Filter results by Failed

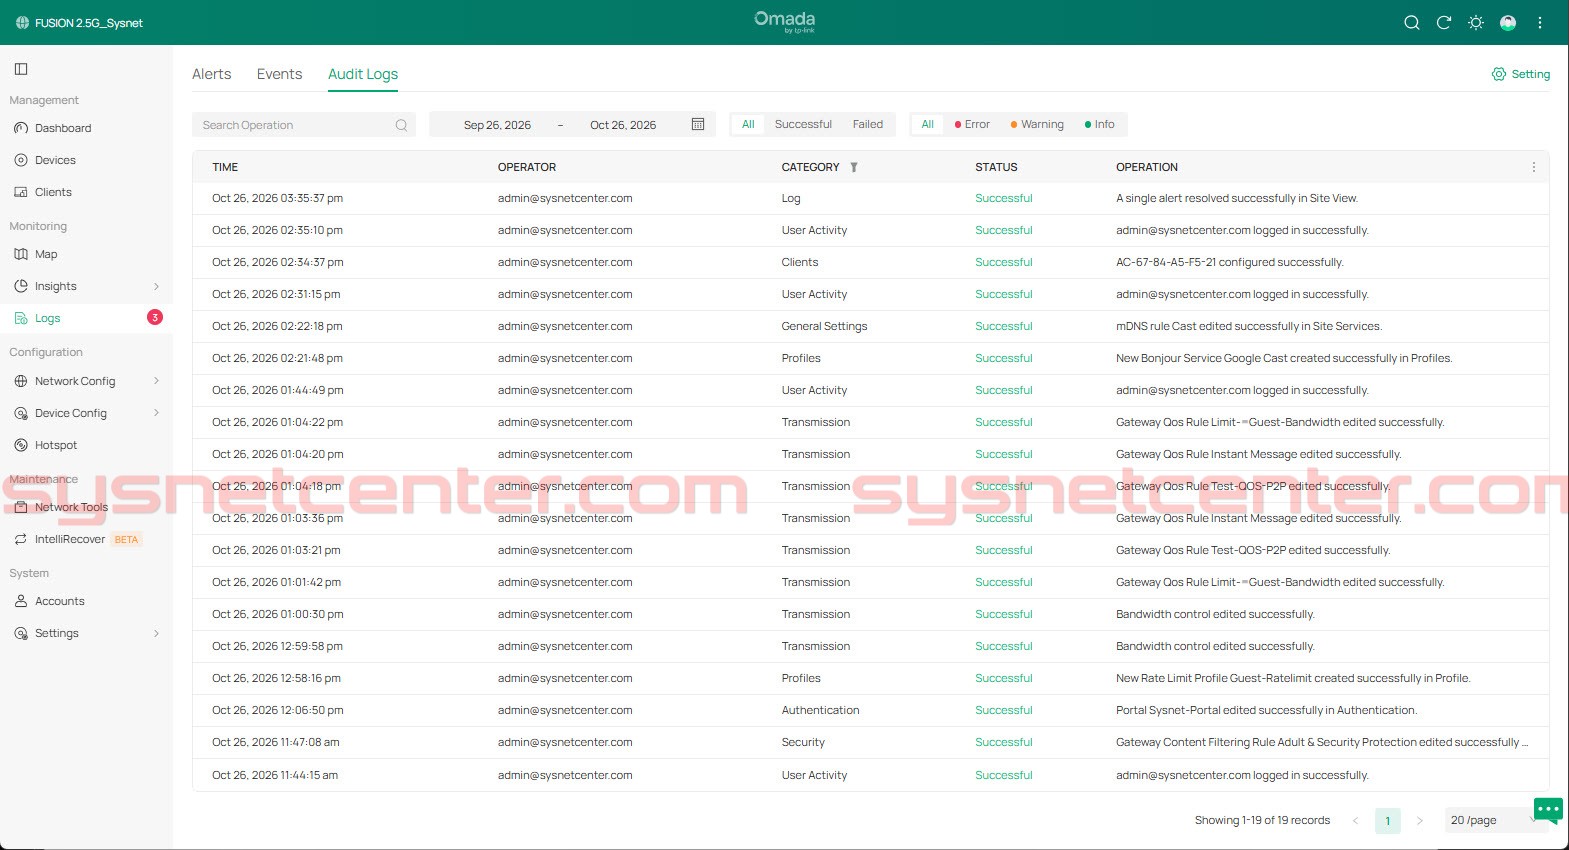coord(868,124)
